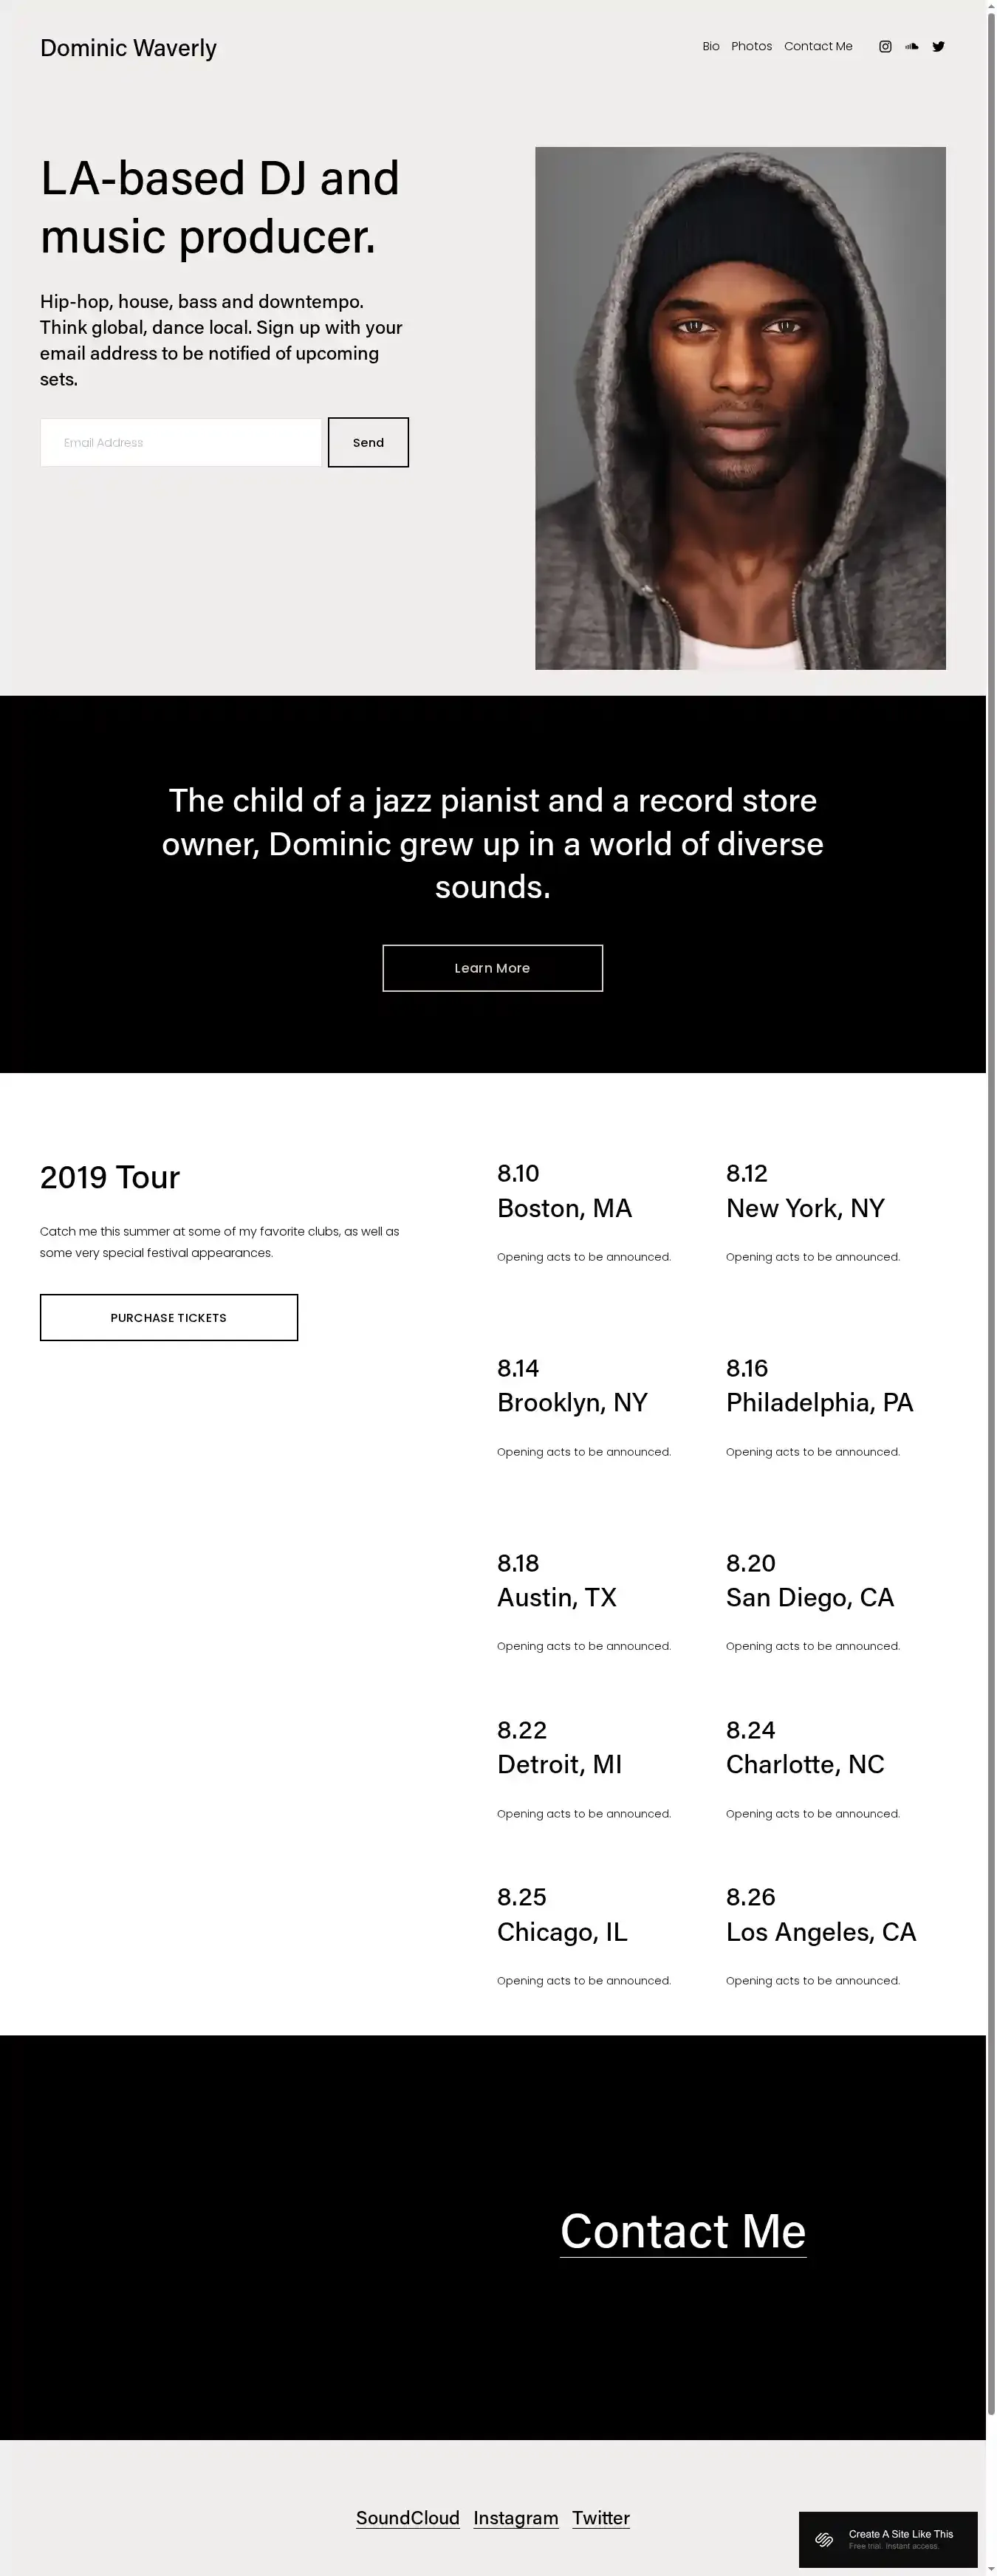Open the Twitter bird icon in header
Screen dimensions: 997x2576
point(939,47)
